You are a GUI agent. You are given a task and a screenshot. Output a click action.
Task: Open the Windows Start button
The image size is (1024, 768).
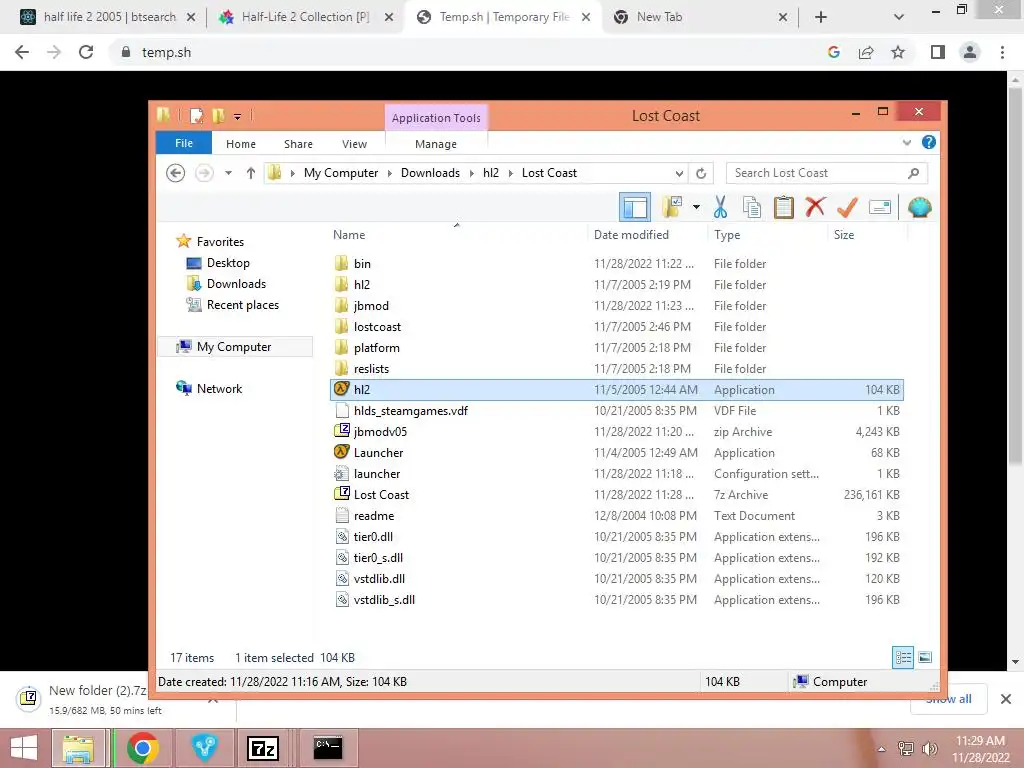(24, 748)
